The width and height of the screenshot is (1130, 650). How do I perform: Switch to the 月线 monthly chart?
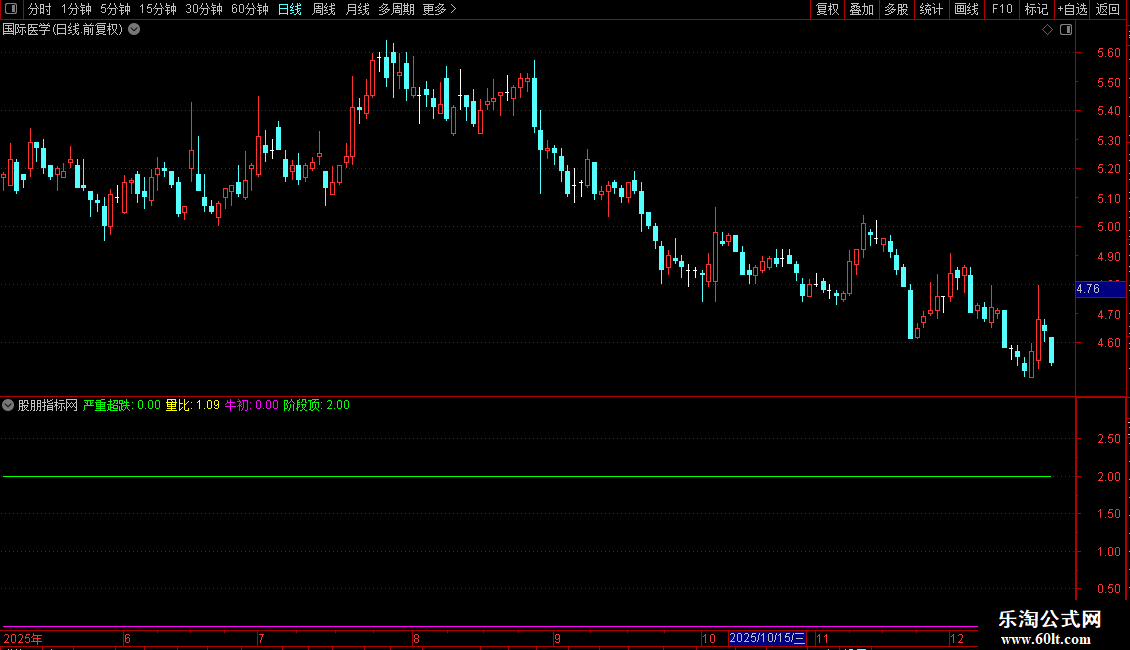[x=357, y=9]
